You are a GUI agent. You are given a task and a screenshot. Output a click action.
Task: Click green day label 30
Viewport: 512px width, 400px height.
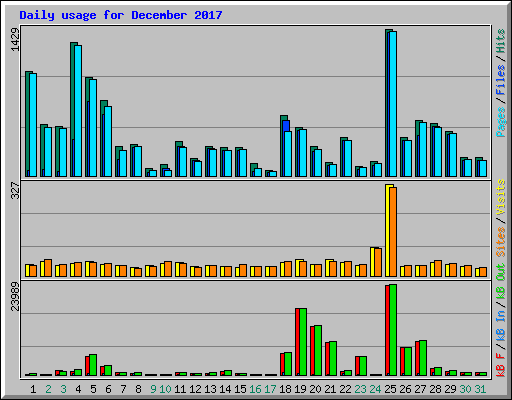(465, 389)
